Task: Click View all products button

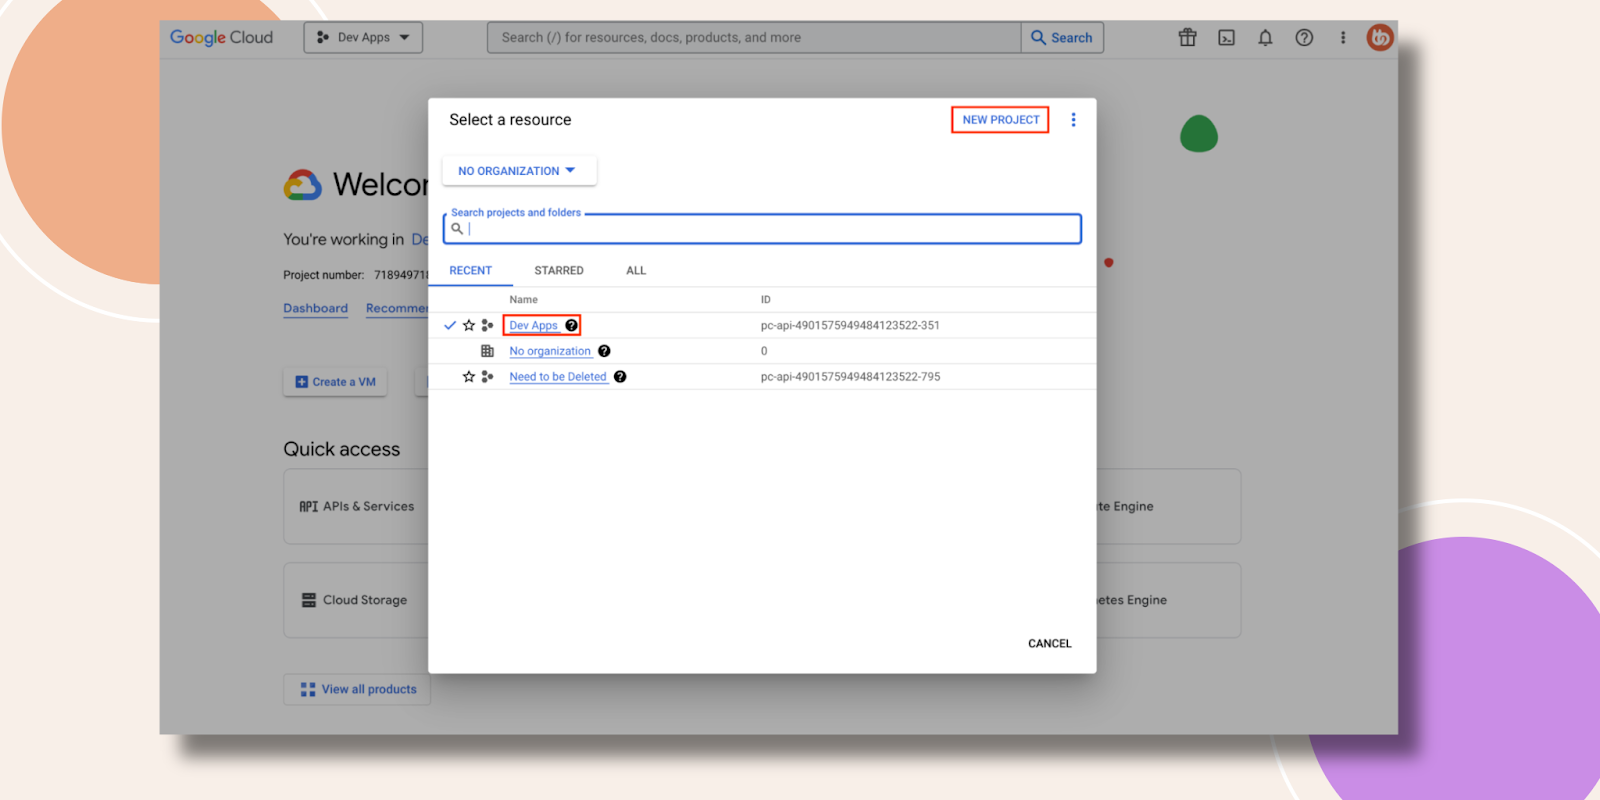Action: (357, 690)
